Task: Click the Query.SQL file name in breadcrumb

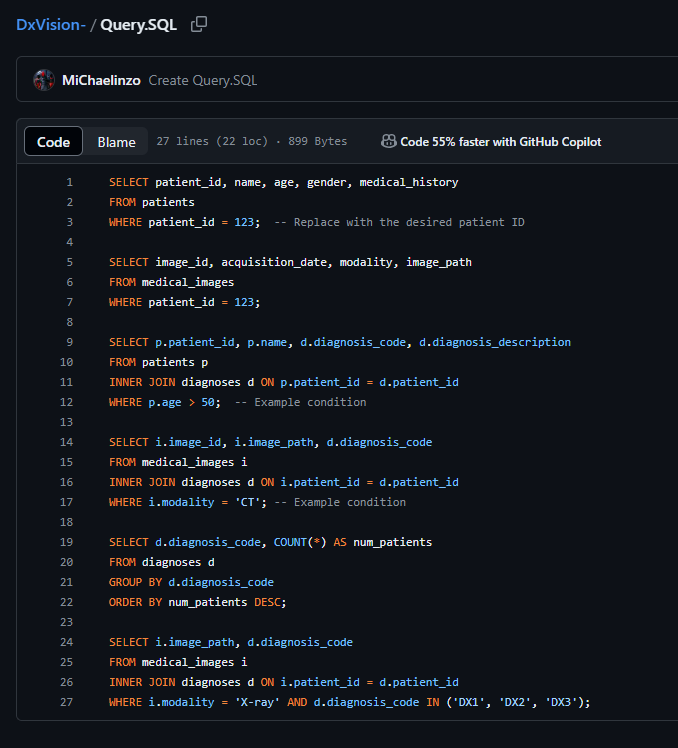Action: tap(138, 24)
